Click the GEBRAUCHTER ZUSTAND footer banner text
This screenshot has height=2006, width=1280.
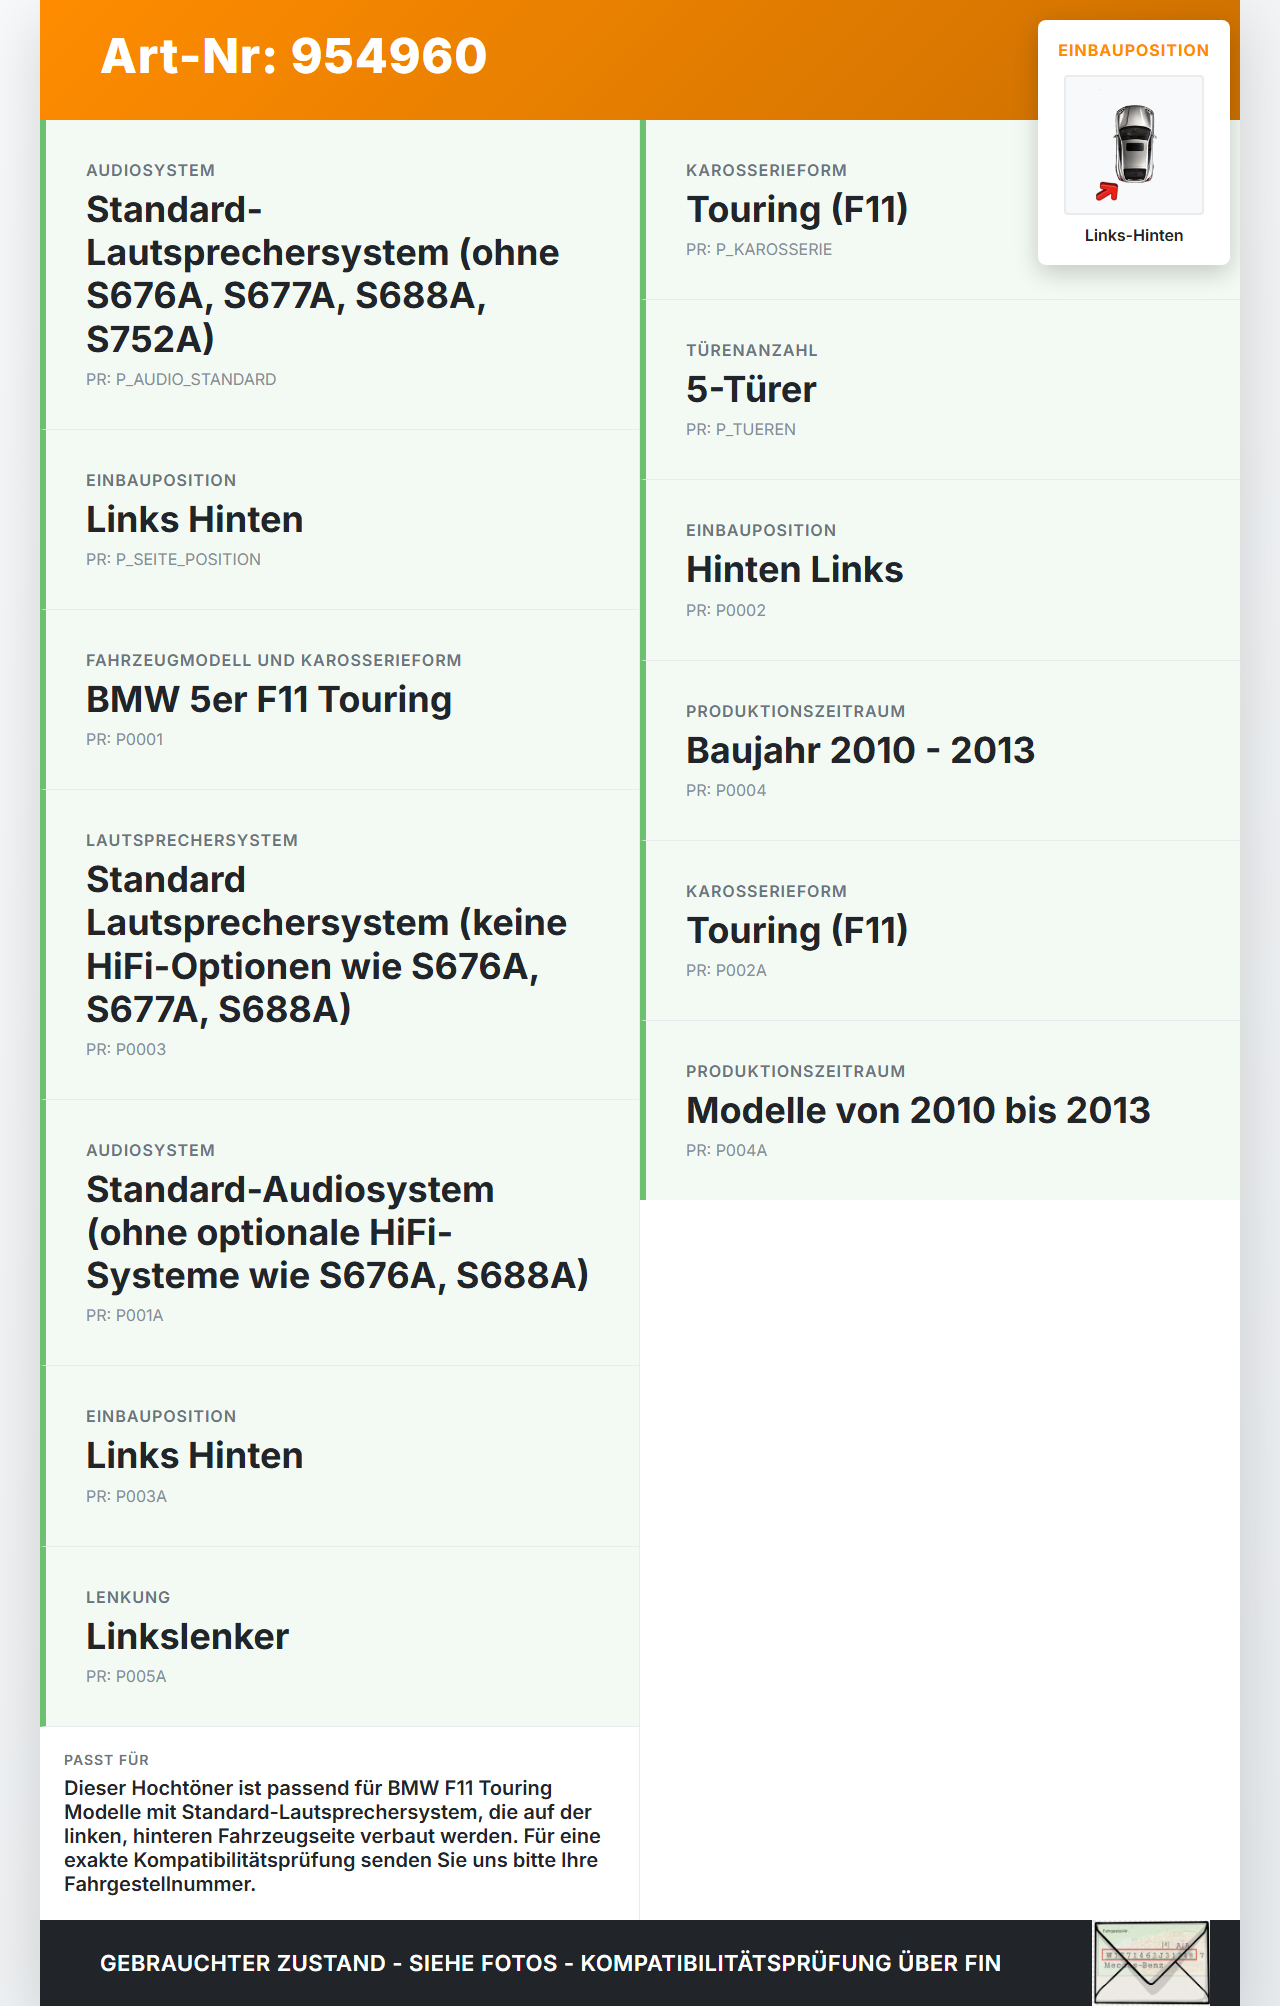pos(550,1963)
